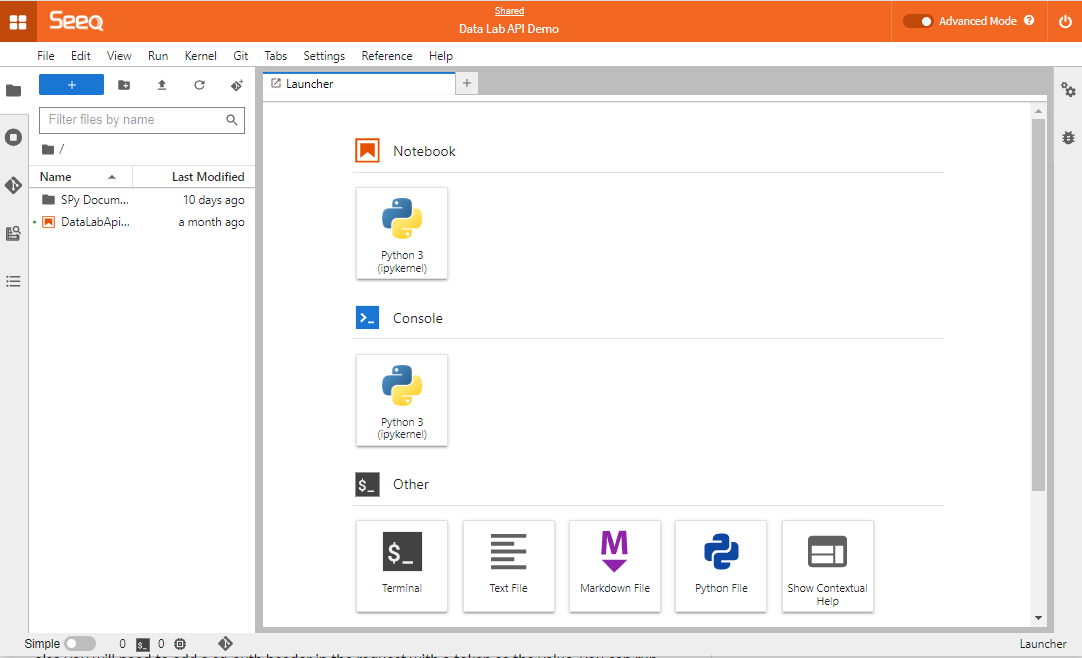Open the Table of Contents sidebar icon

point(14,281)
